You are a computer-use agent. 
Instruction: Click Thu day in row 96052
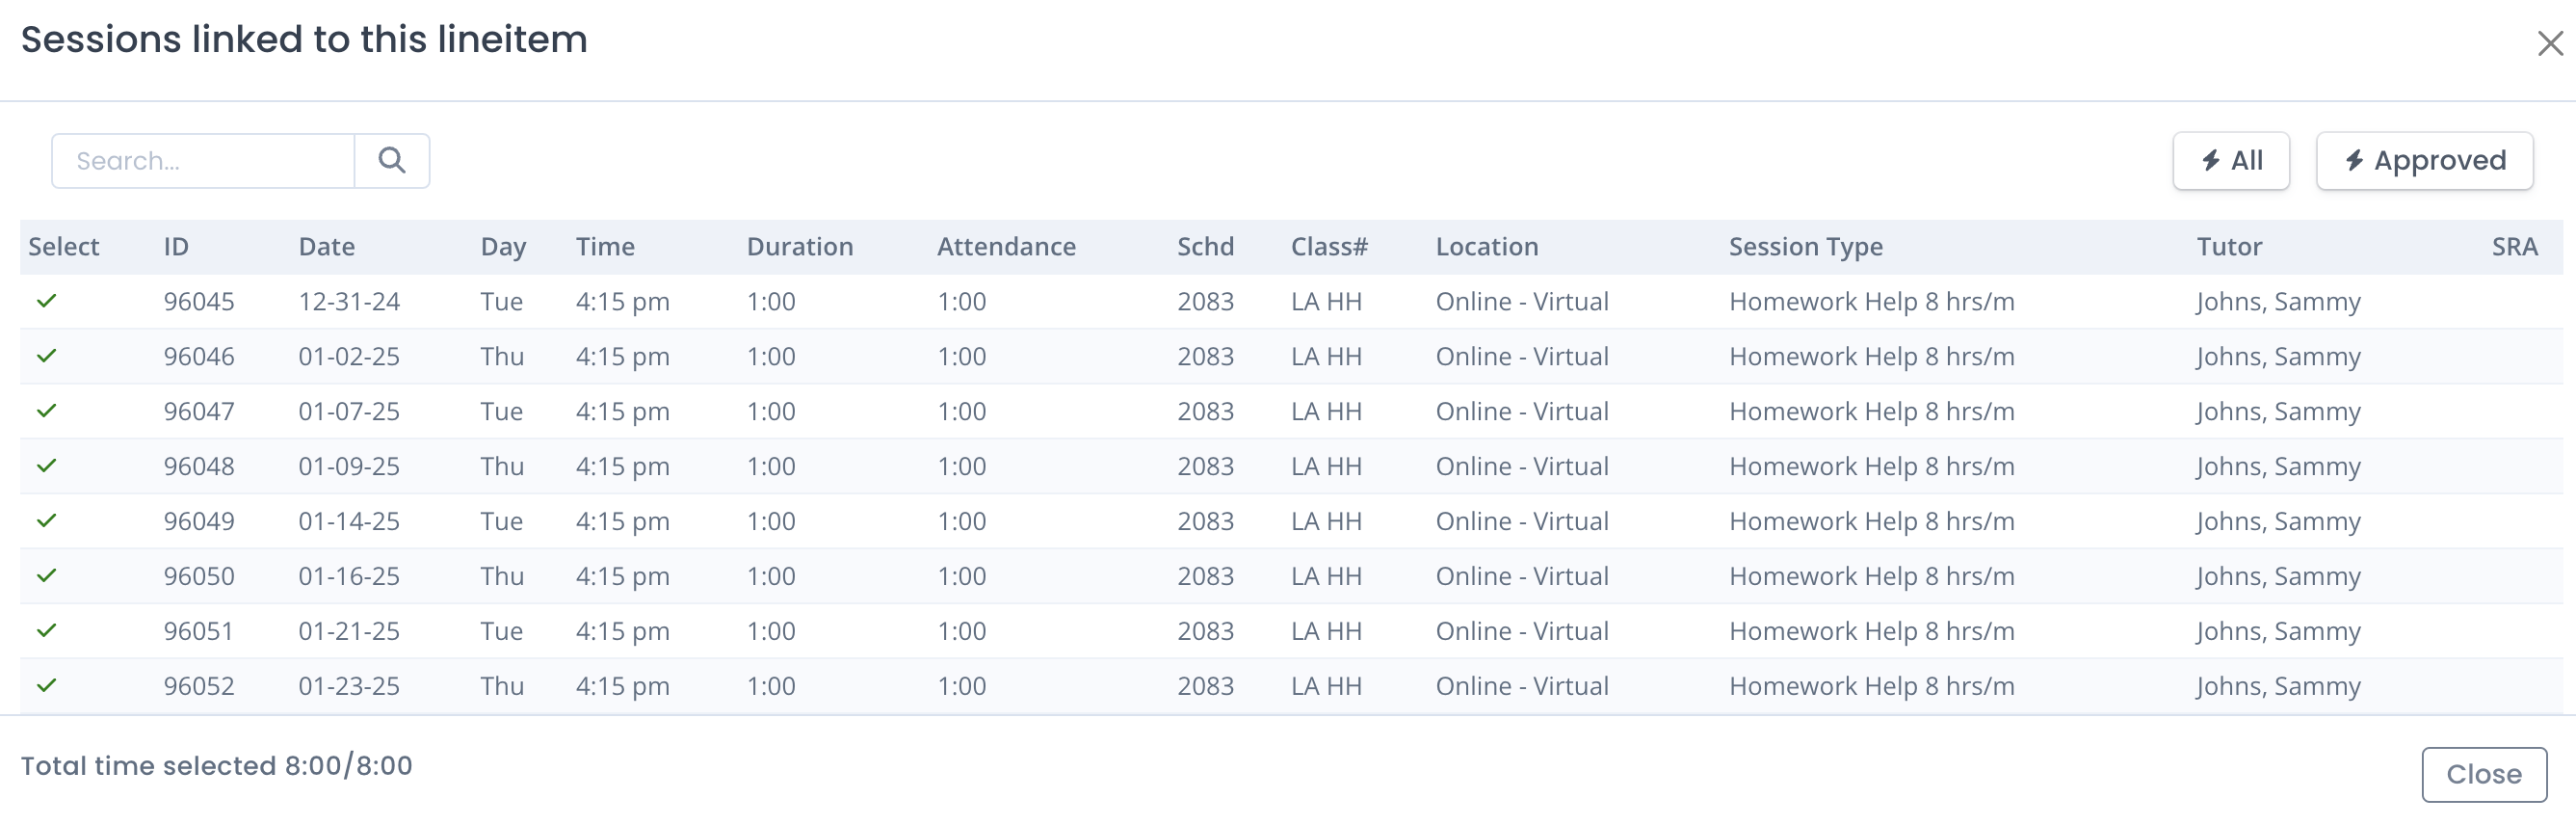[502, 687]
